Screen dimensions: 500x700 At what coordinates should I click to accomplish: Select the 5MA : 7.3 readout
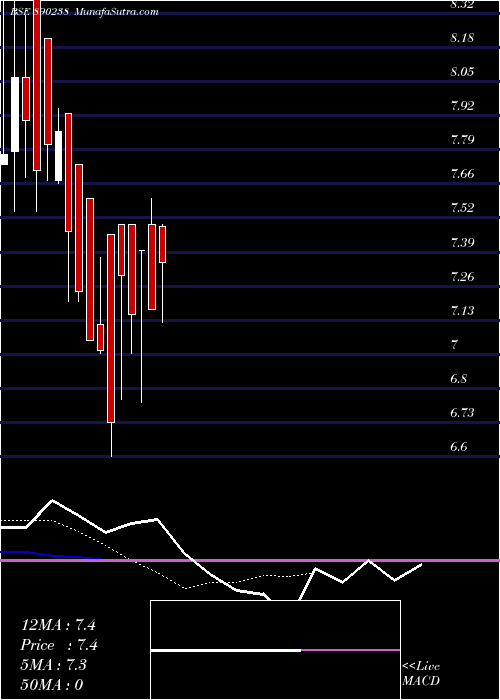54,665
